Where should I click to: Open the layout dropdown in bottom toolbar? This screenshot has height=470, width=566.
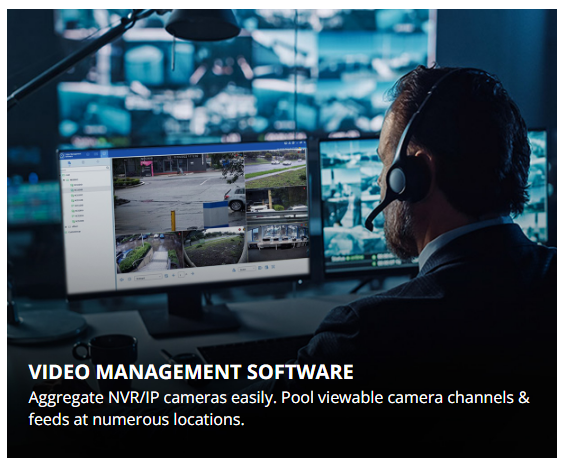coord(148,278)
